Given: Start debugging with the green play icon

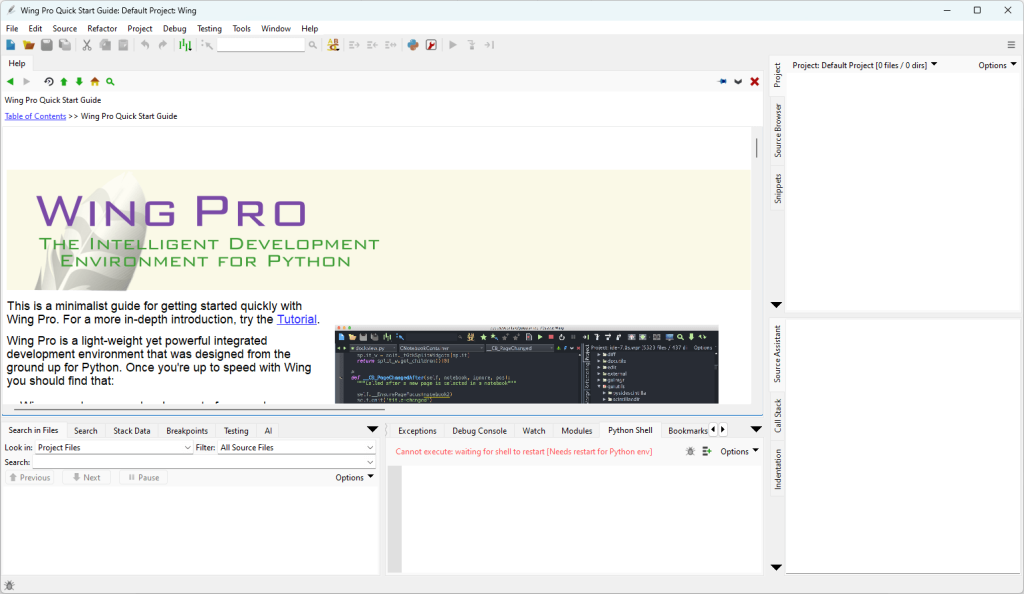Looking at the screenshot, I should (452, 45).
